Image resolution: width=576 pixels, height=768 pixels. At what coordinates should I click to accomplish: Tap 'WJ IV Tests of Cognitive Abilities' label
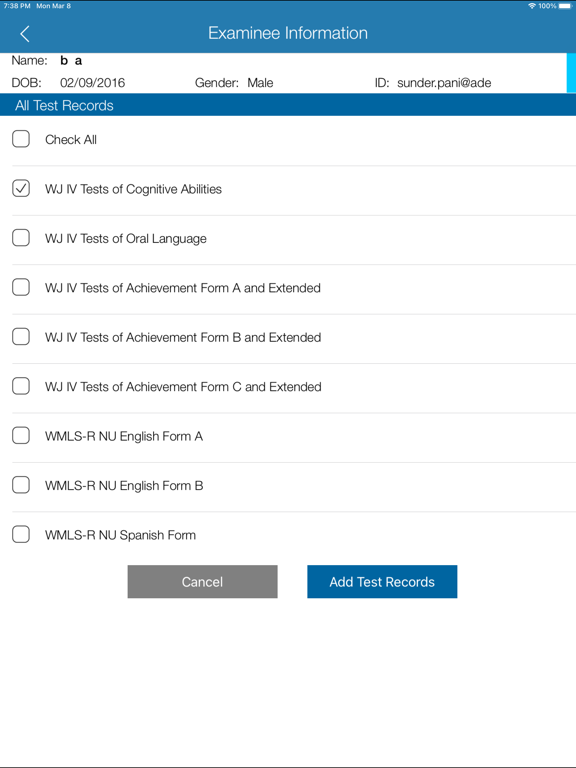pos(133,189)
